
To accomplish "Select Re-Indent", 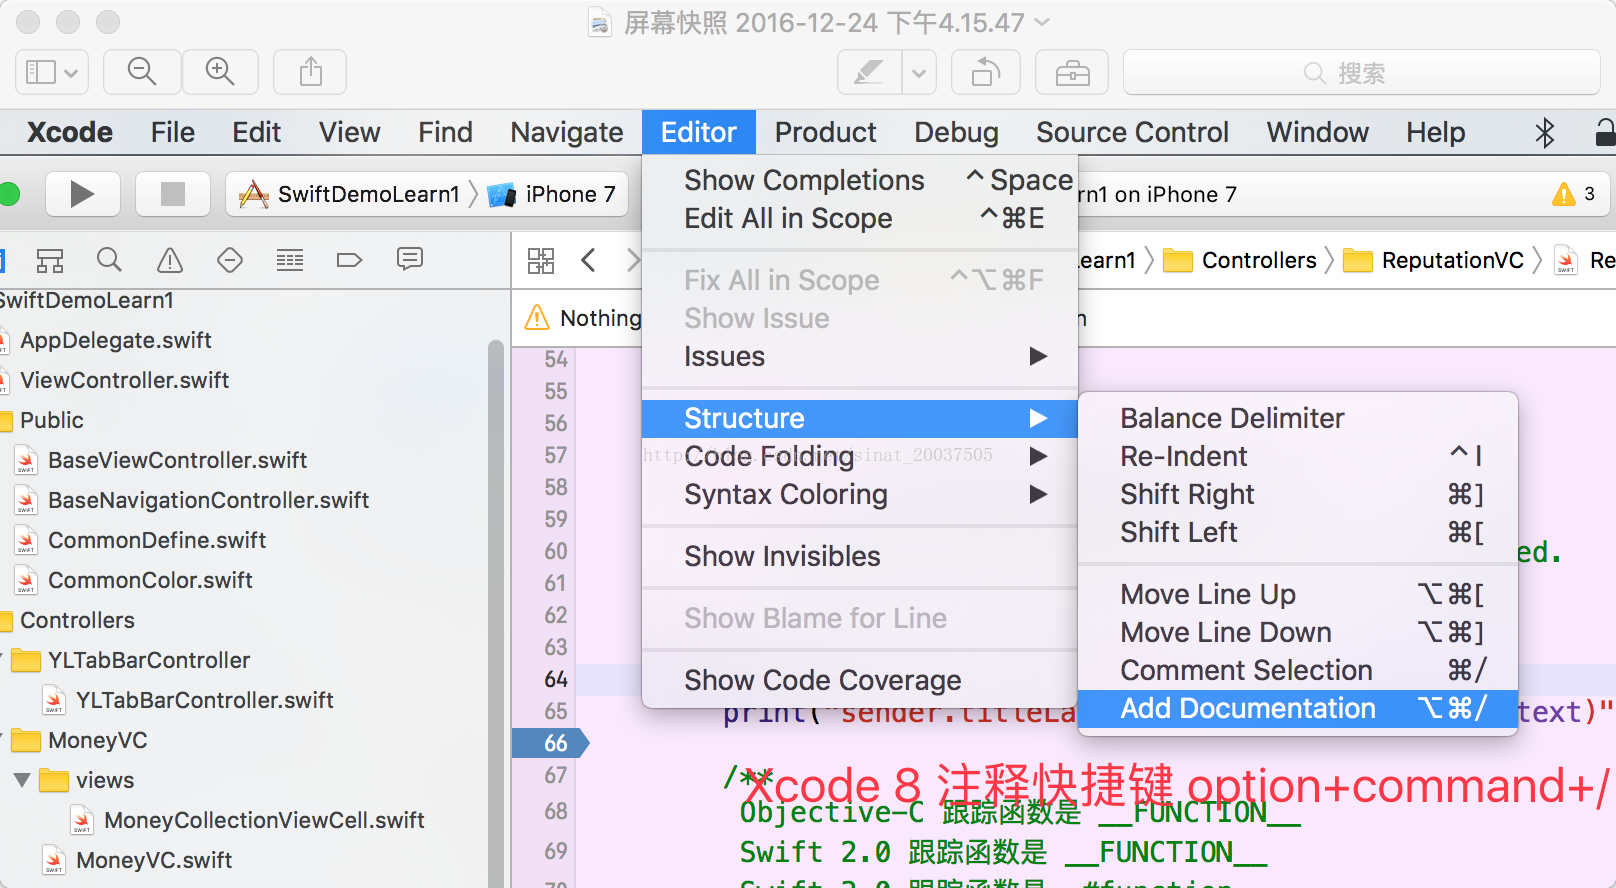I will click(1298, 456).
